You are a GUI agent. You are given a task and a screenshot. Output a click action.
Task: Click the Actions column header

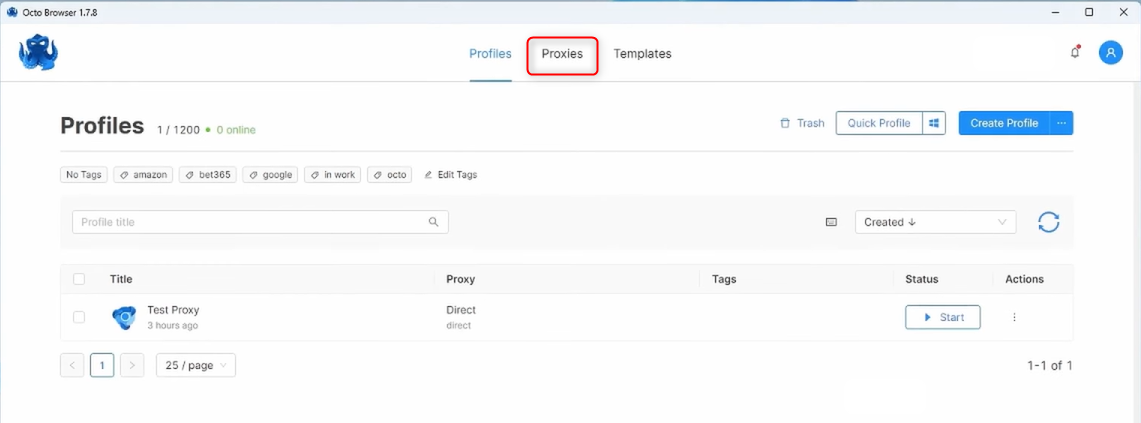click(x=1025, y=279)
